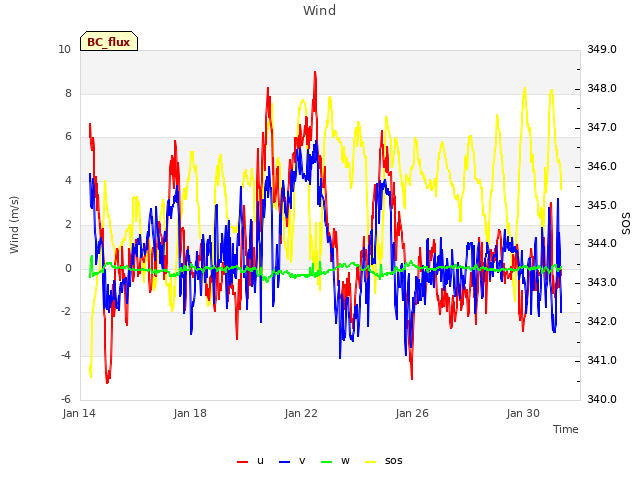The width and height of the screenshot is (640, 480).
Task: Click the 'sos' legend label
Action: [393, 461]
